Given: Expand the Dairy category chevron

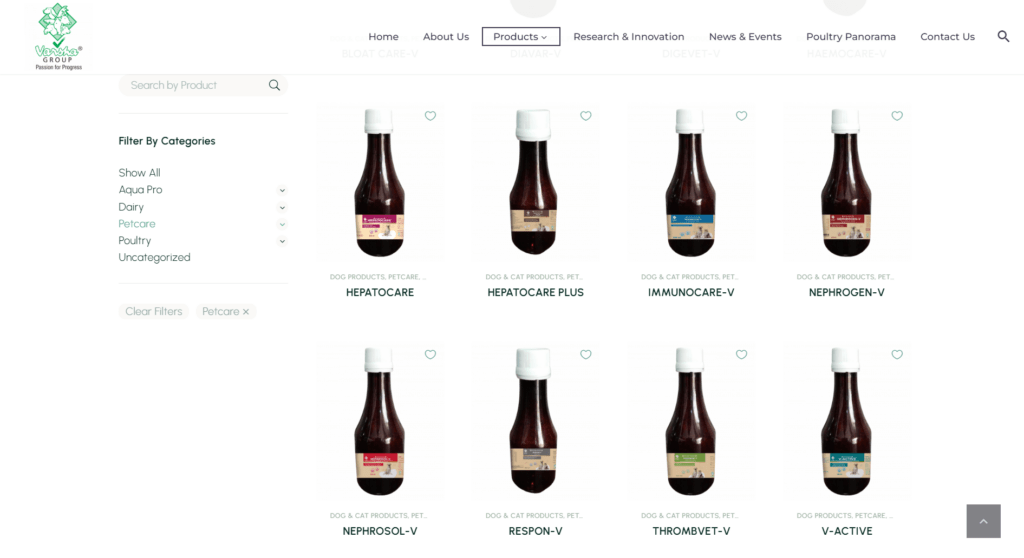Looking at the screenshot, I should [x=282, y=207].
